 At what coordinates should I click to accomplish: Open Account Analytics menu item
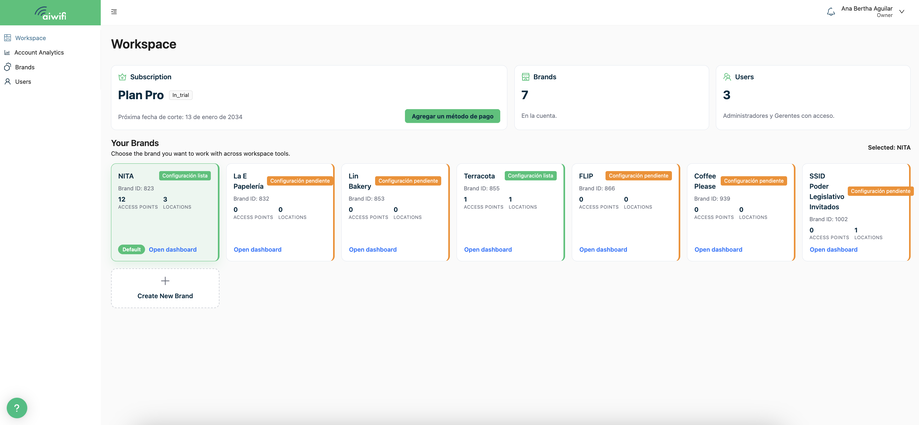coord(39,52)
